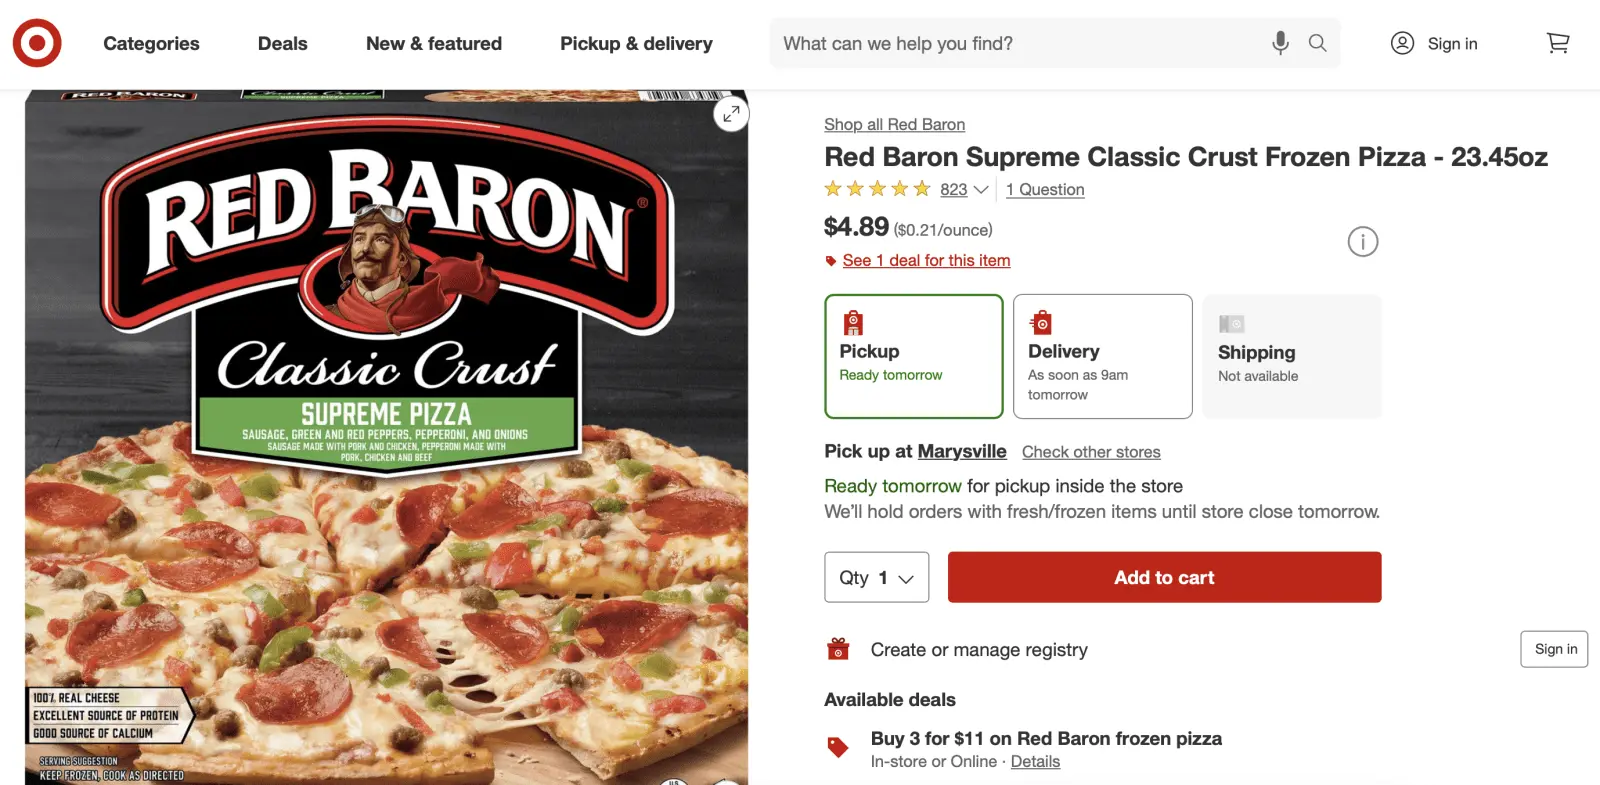Click the magnifying glass search icon

tap(1317, 43)
